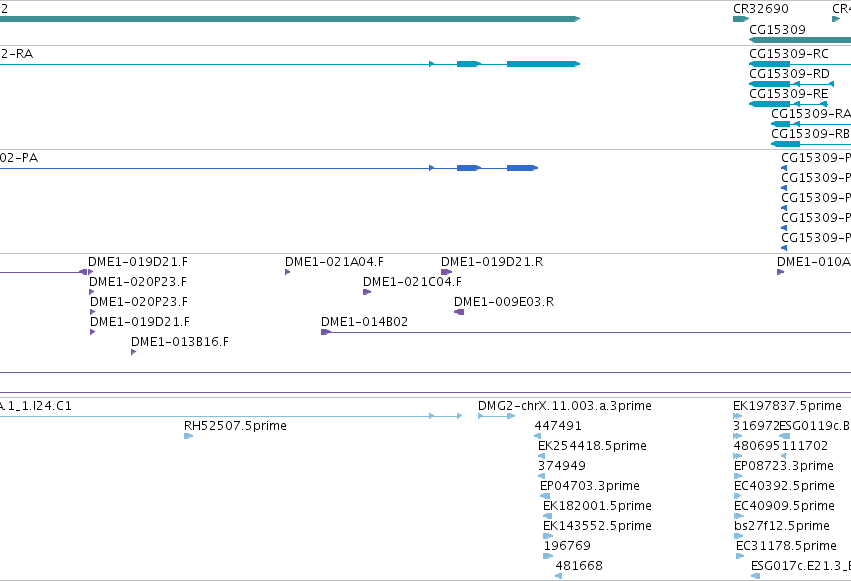
Task: Open the EK182001.5prime EST label
Action: coord(597,506)
